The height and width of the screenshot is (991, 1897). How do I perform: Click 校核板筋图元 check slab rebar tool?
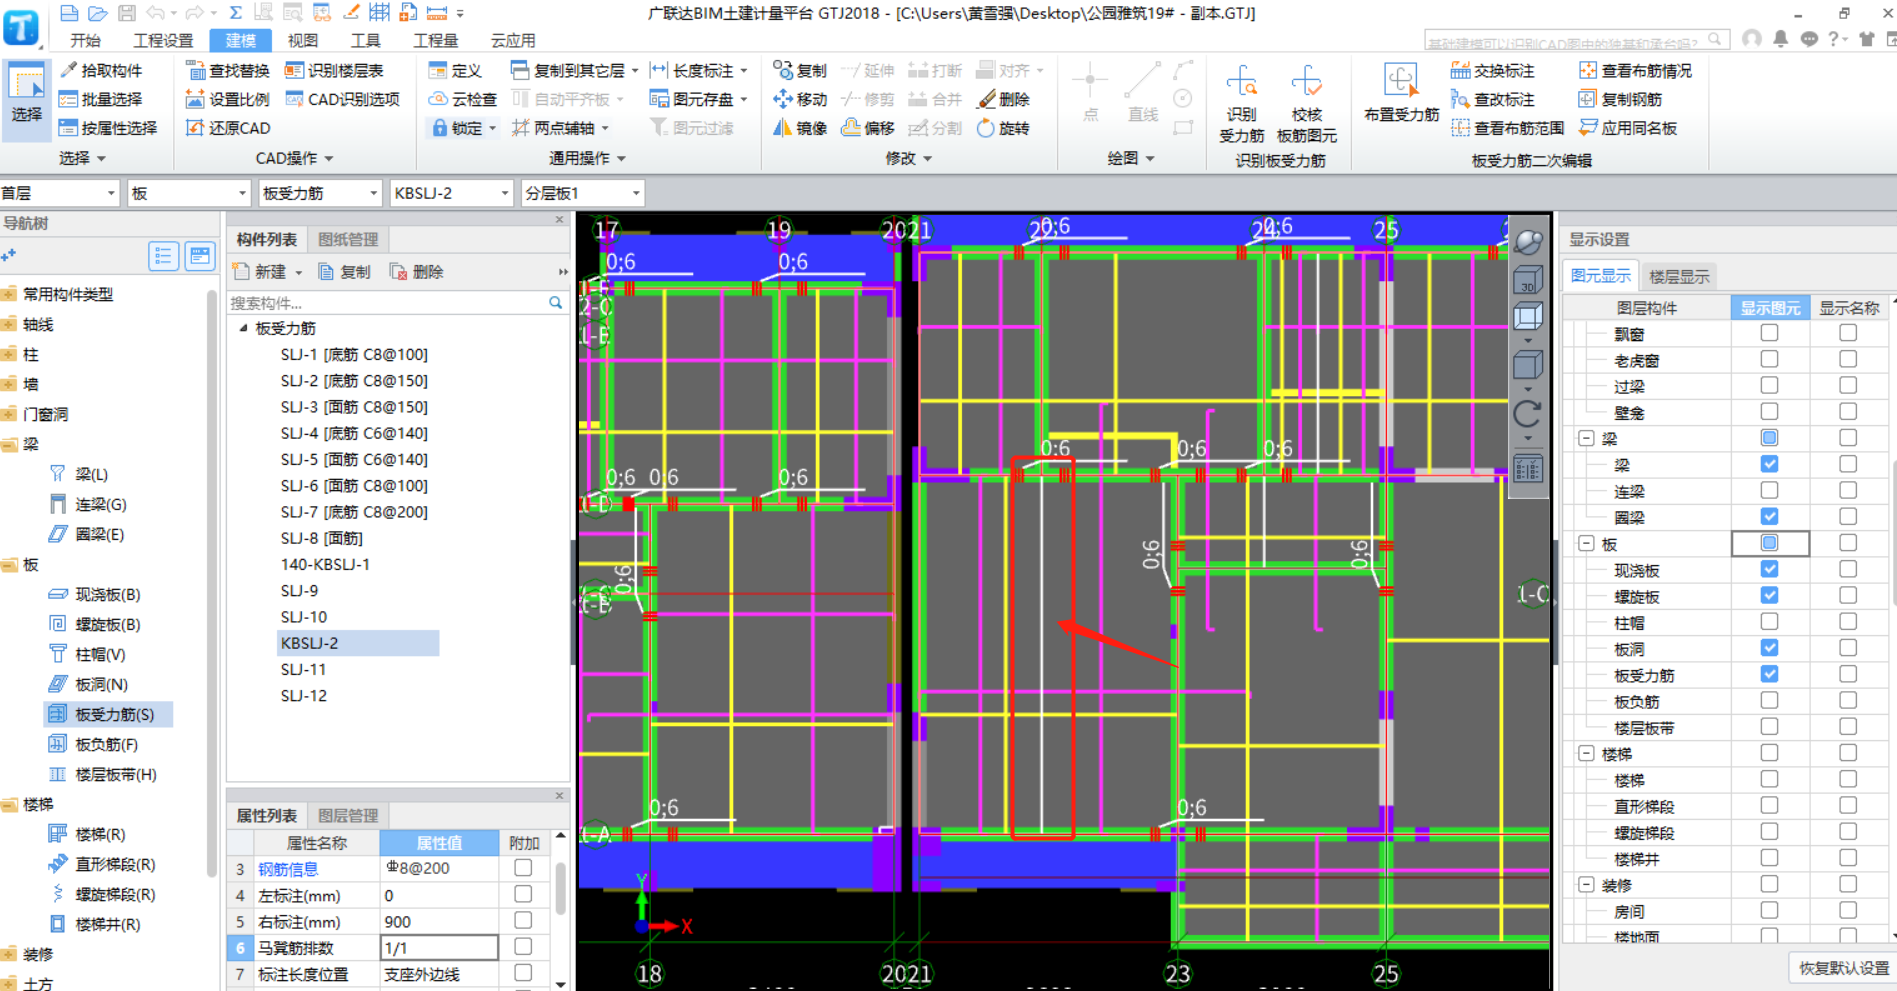1306,104
